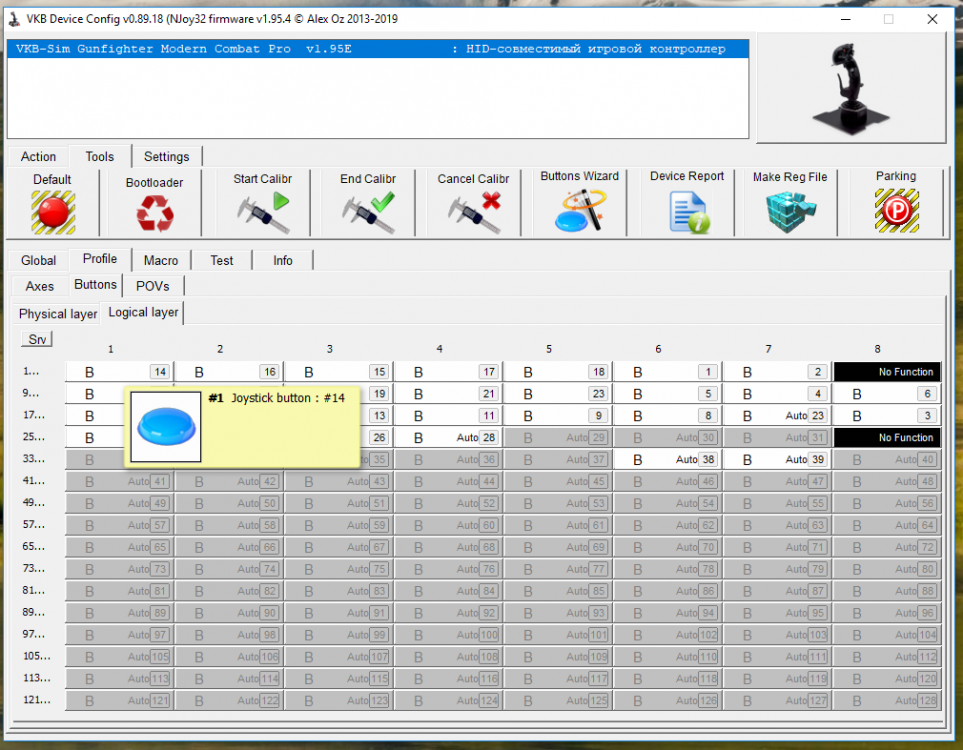963x750 pixels.
Task: Open the POVs sub-tab
Action: pyautogui.click(x=152, y=286)
